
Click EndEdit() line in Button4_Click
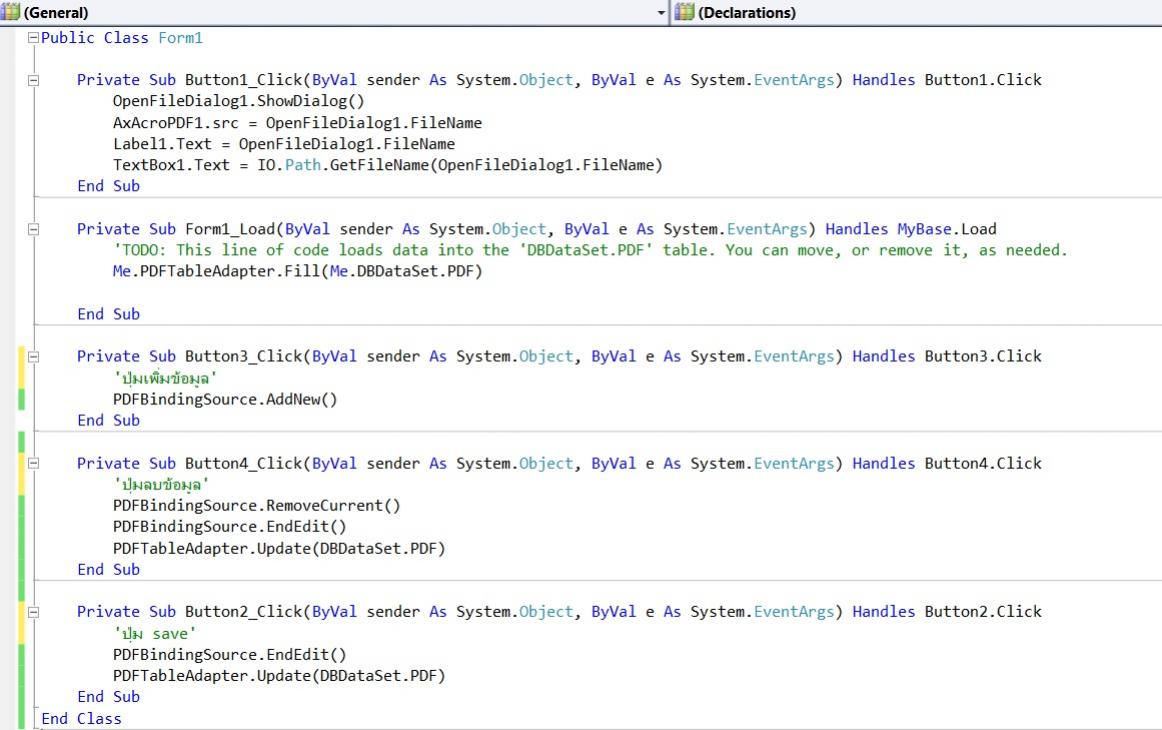point(230,527)
